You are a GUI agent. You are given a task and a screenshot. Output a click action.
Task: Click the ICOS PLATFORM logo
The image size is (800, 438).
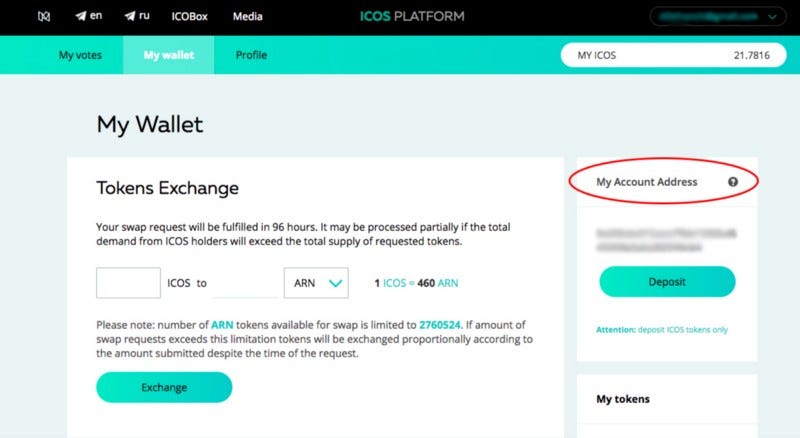point(412,16)
